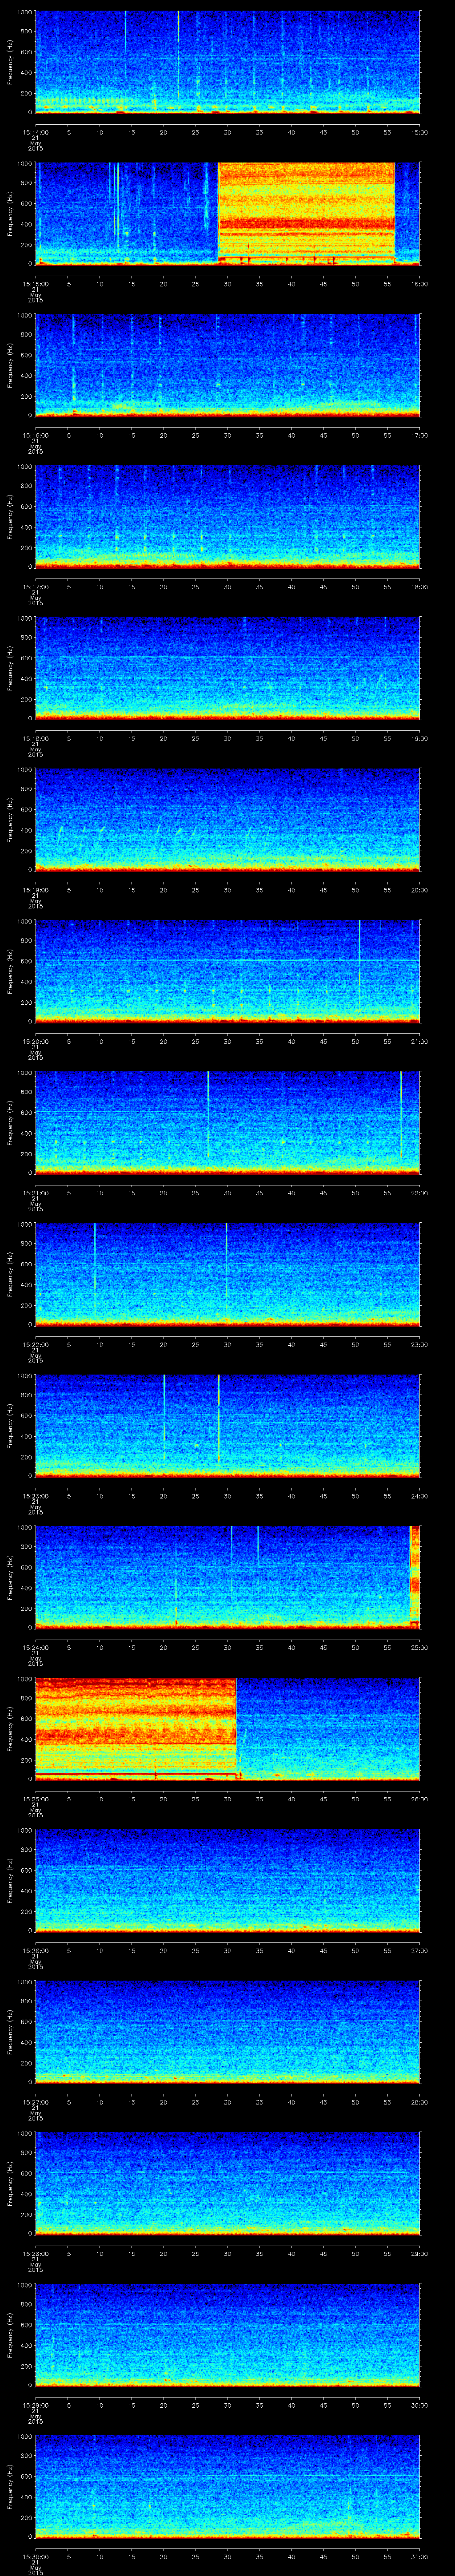Pick the '15:19:00' start time label
The width and height of the screenshot is (455, 2576).
point(35,890)
